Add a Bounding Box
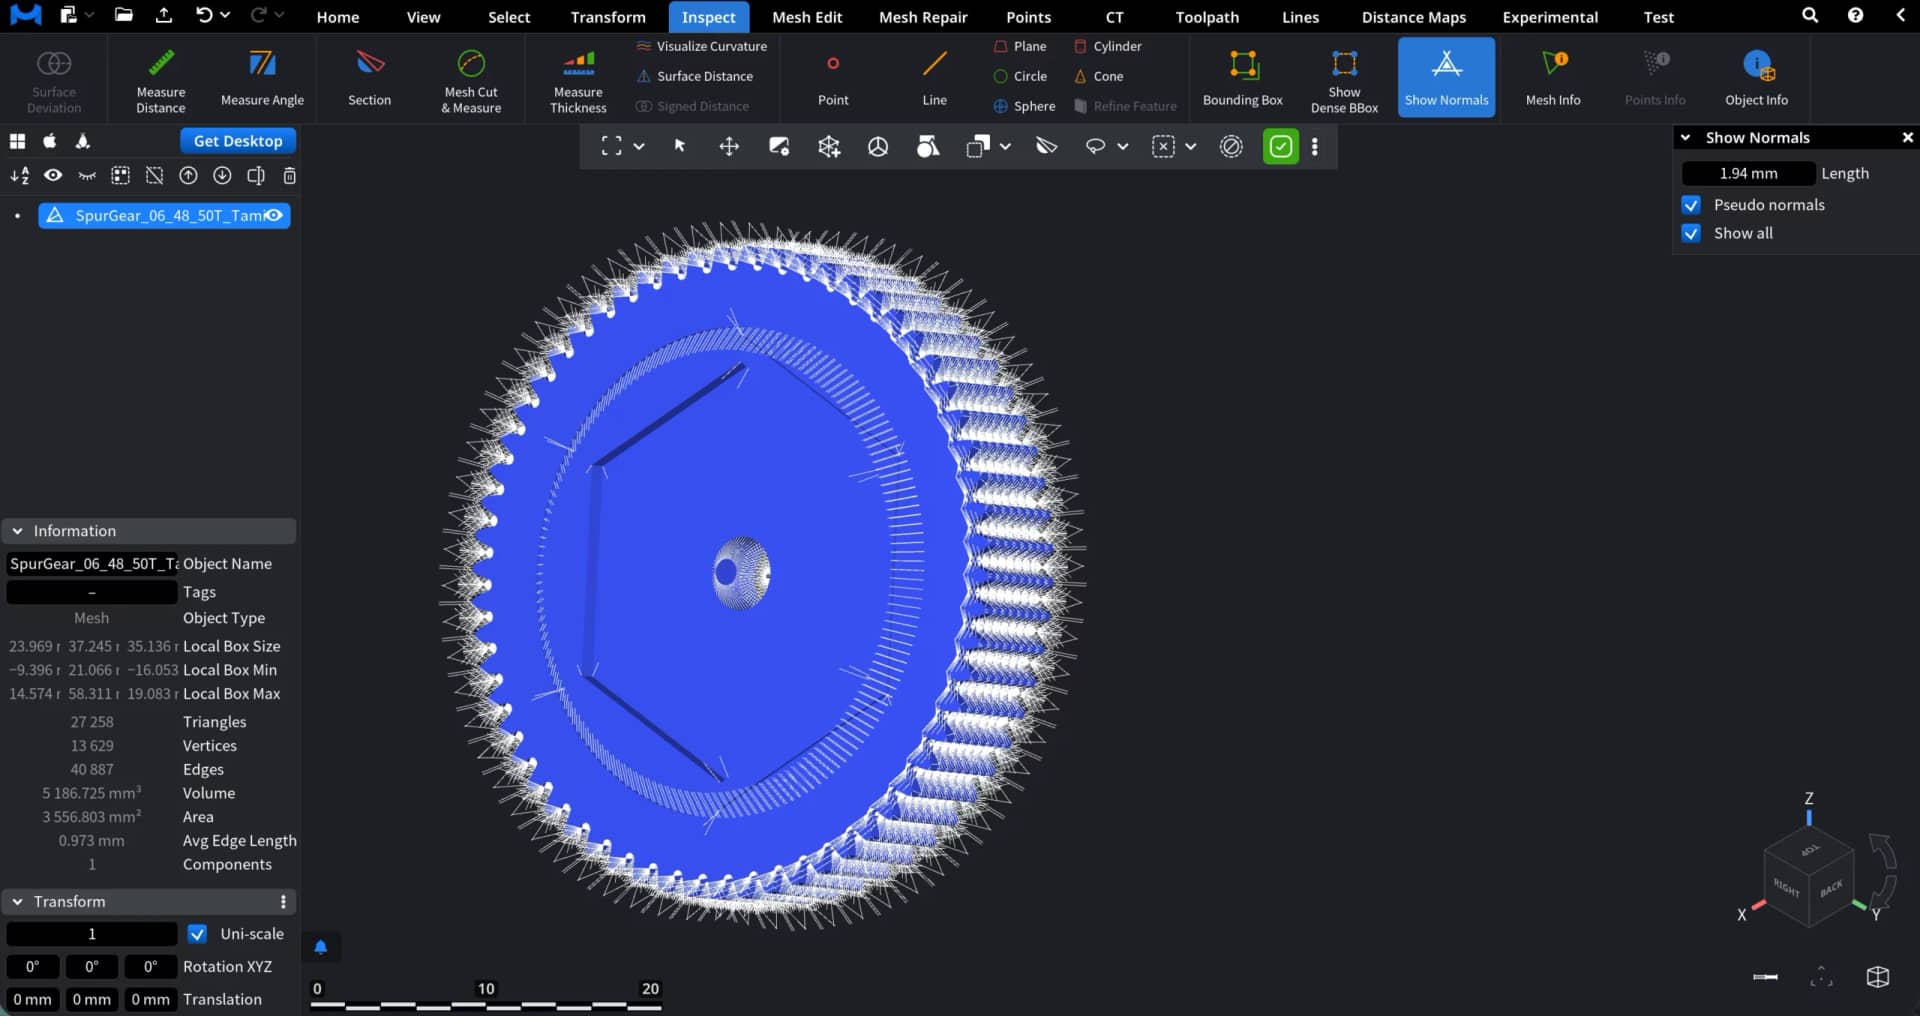The height and width of the screenshot is (1016, 1920). click(x=1243, y=78)
